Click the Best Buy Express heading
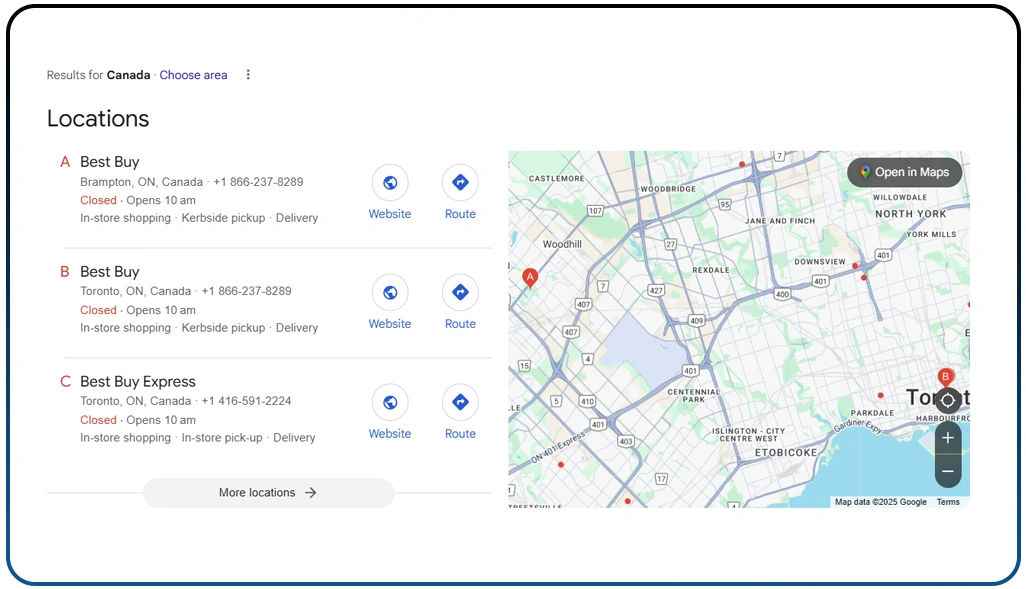This screenshot has height=589, width=1026. [138, 381]
